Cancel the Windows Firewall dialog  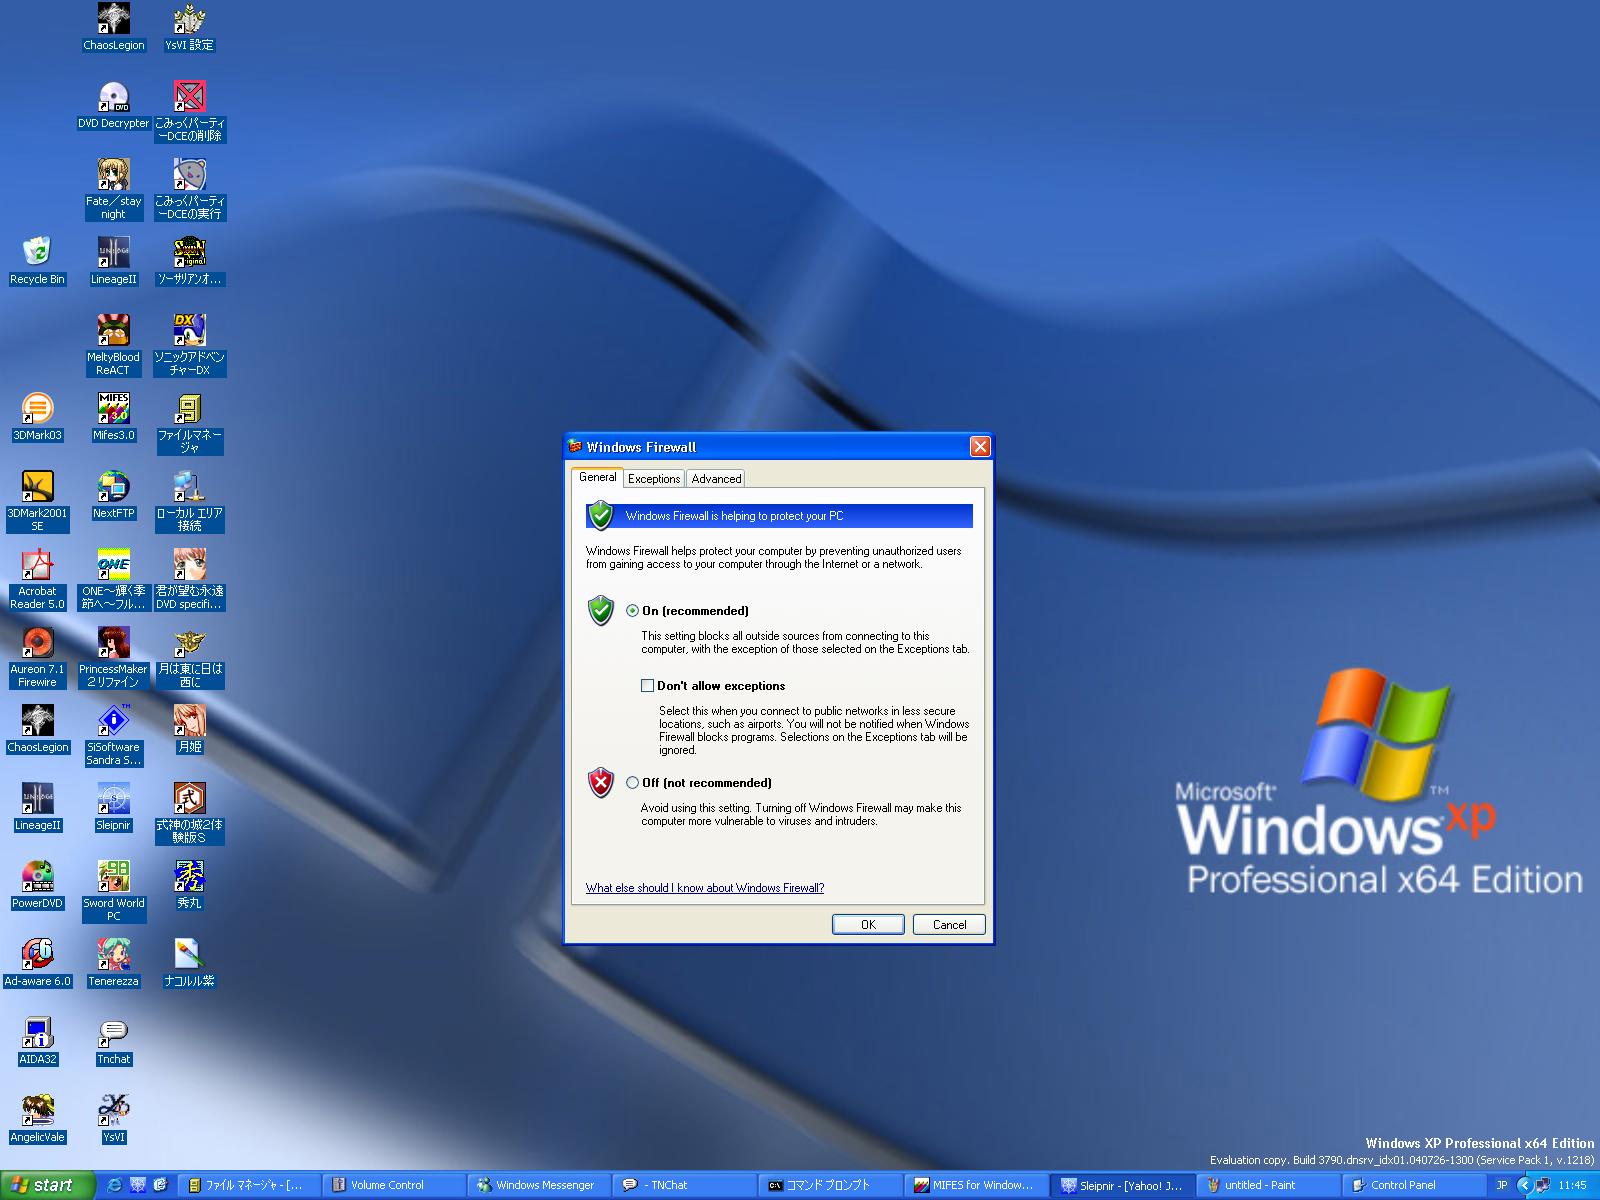click(x=949, y=925)
